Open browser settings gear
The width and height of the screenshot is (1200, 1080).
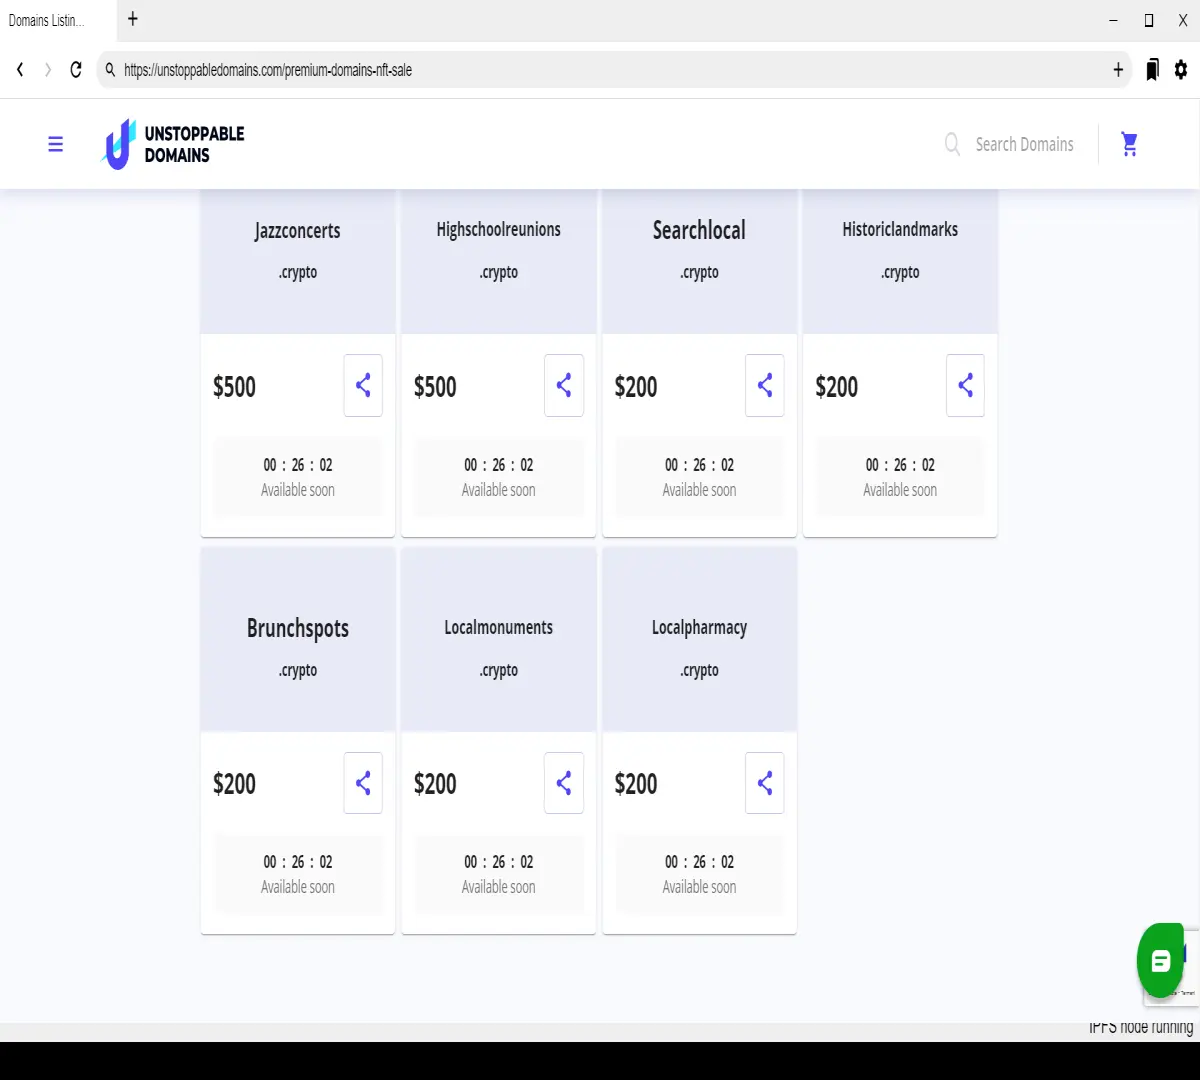tap(1181, 70)
